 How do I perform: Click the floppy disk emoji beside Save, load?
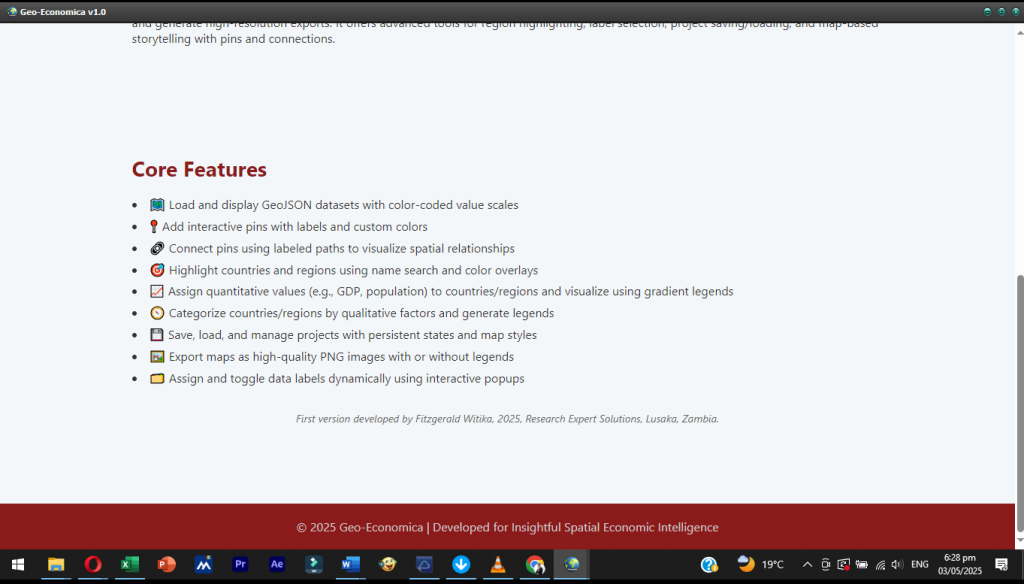157,335
